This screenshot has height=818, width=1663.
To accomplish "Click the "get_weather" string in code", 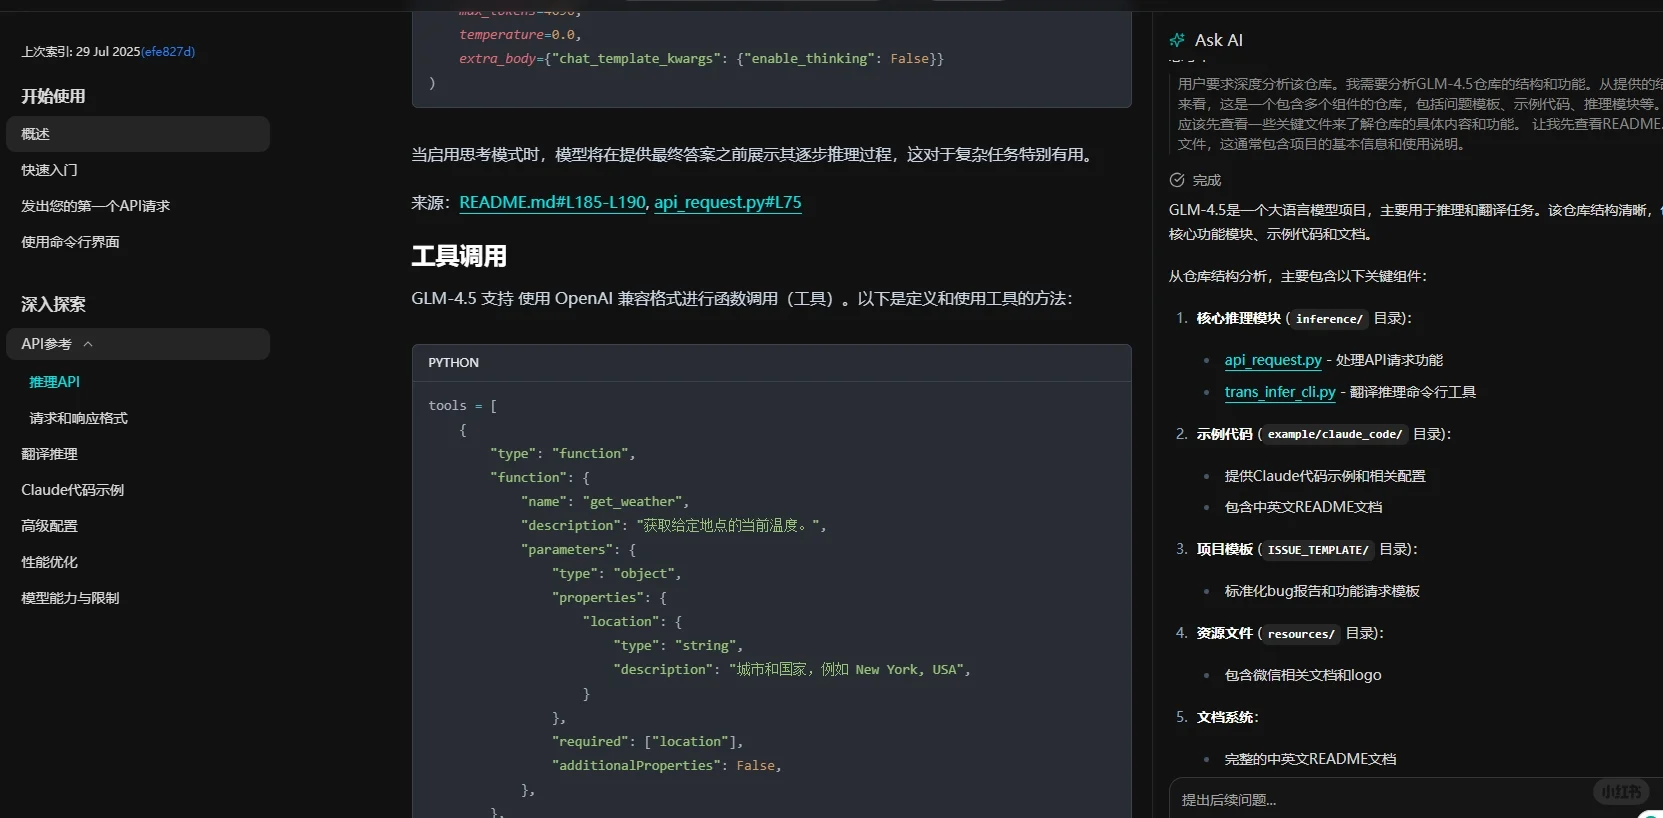I will [x=632, y=502].
